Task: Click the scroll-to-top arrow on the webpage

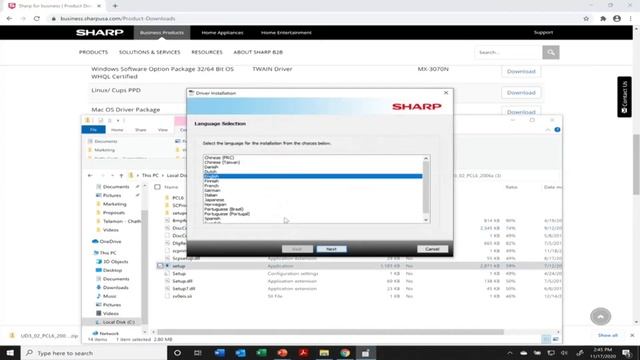Action: pyautogui.click(x=600, y=316)
